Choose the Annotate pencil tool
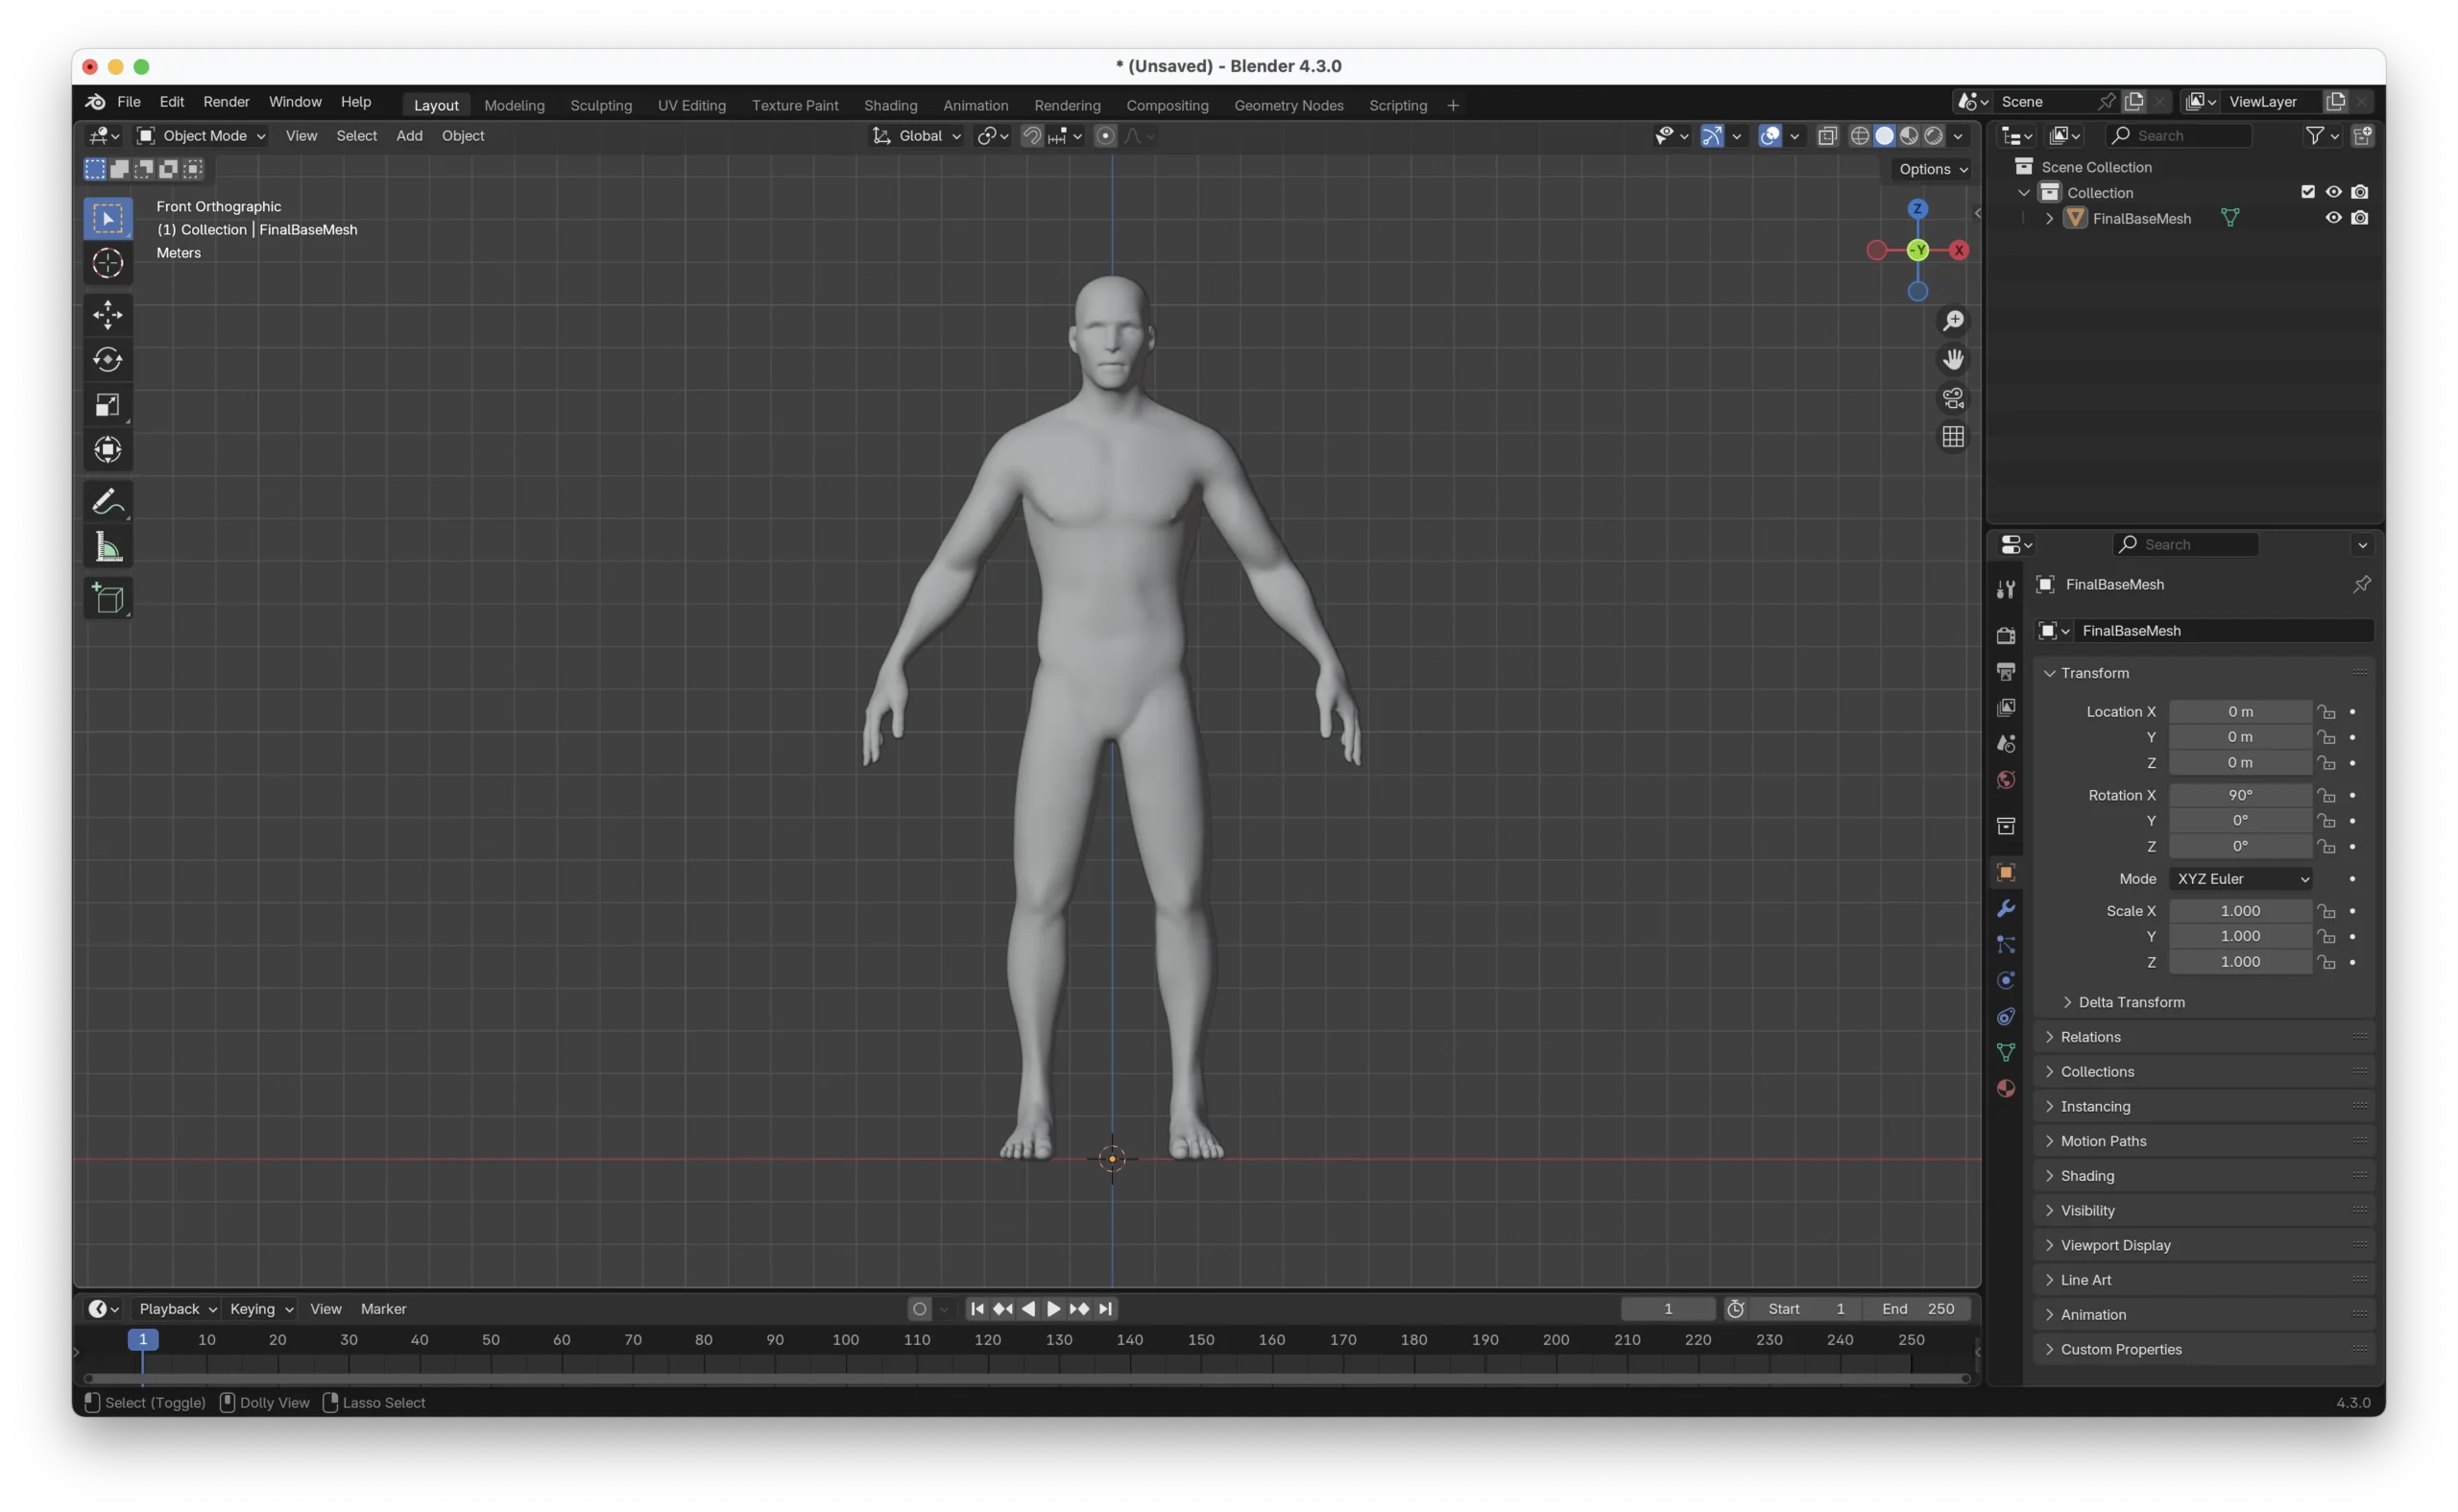Image resolution: width=2458 pixels, height=1512 pixels. [x=108, y=502]
